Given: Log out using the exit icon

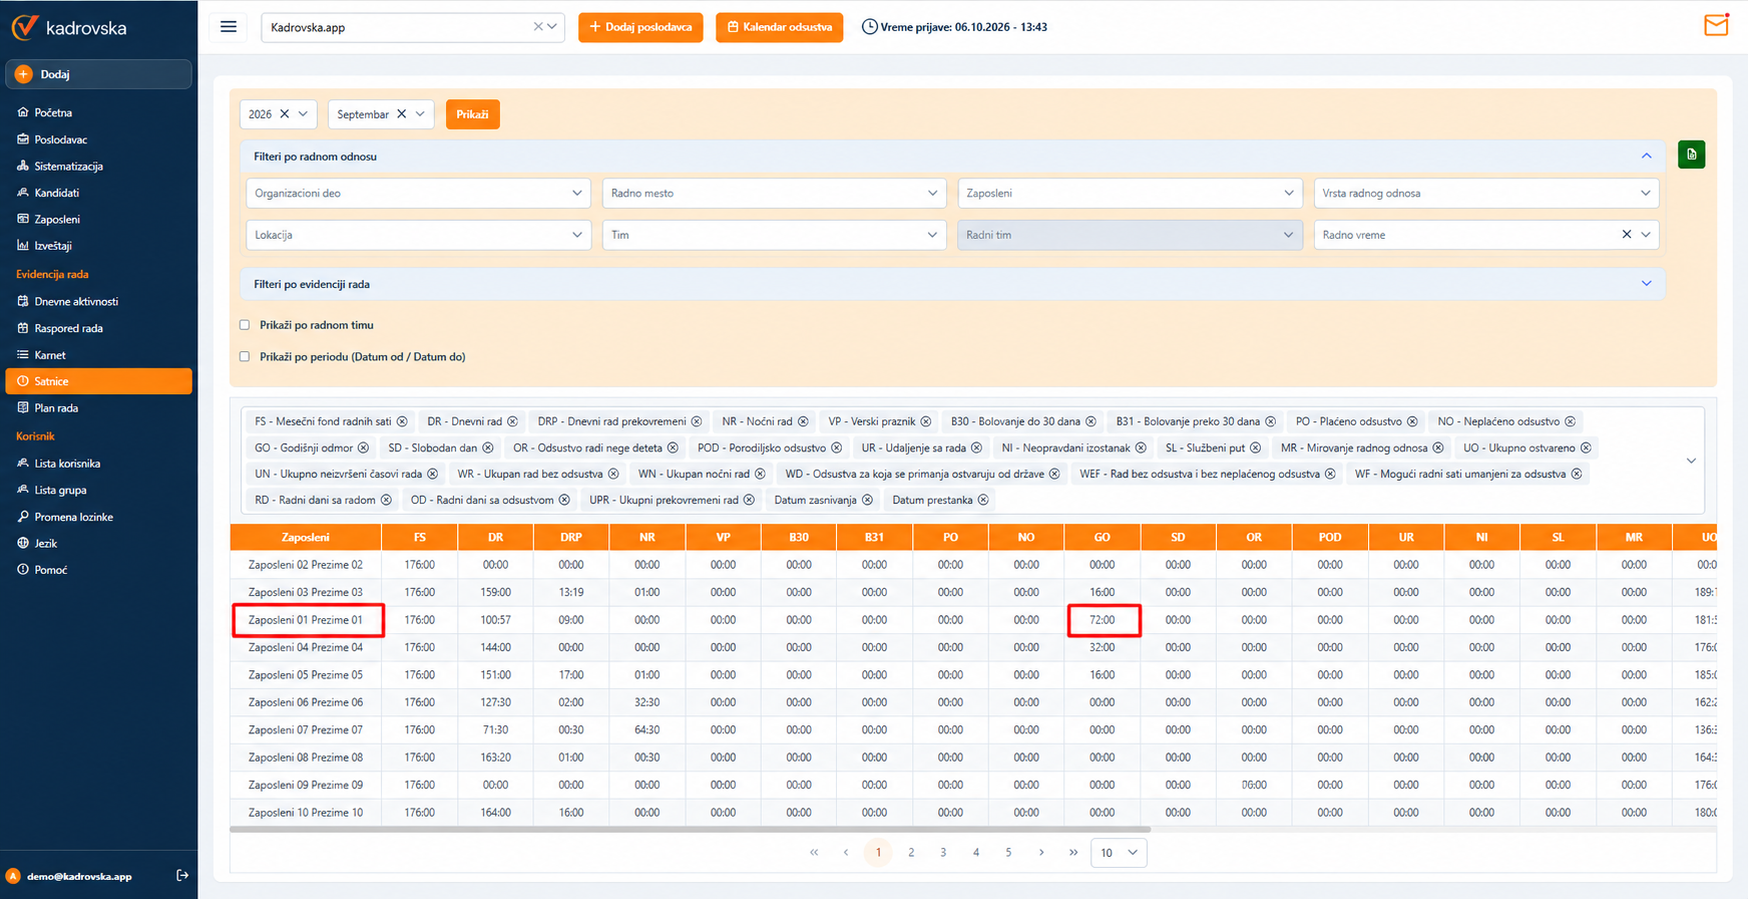Looking at the screenshot, I should point(182,875).
